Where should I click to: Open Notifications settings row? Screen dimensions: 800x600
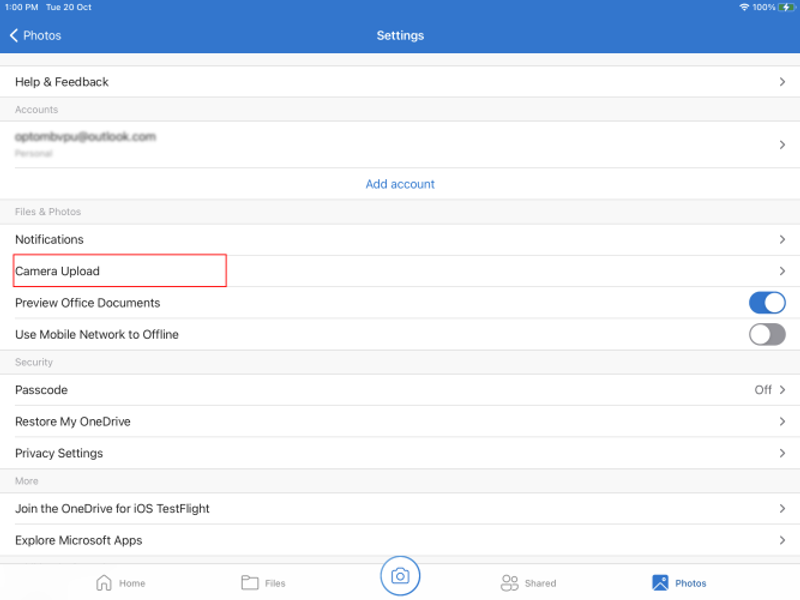400,240
